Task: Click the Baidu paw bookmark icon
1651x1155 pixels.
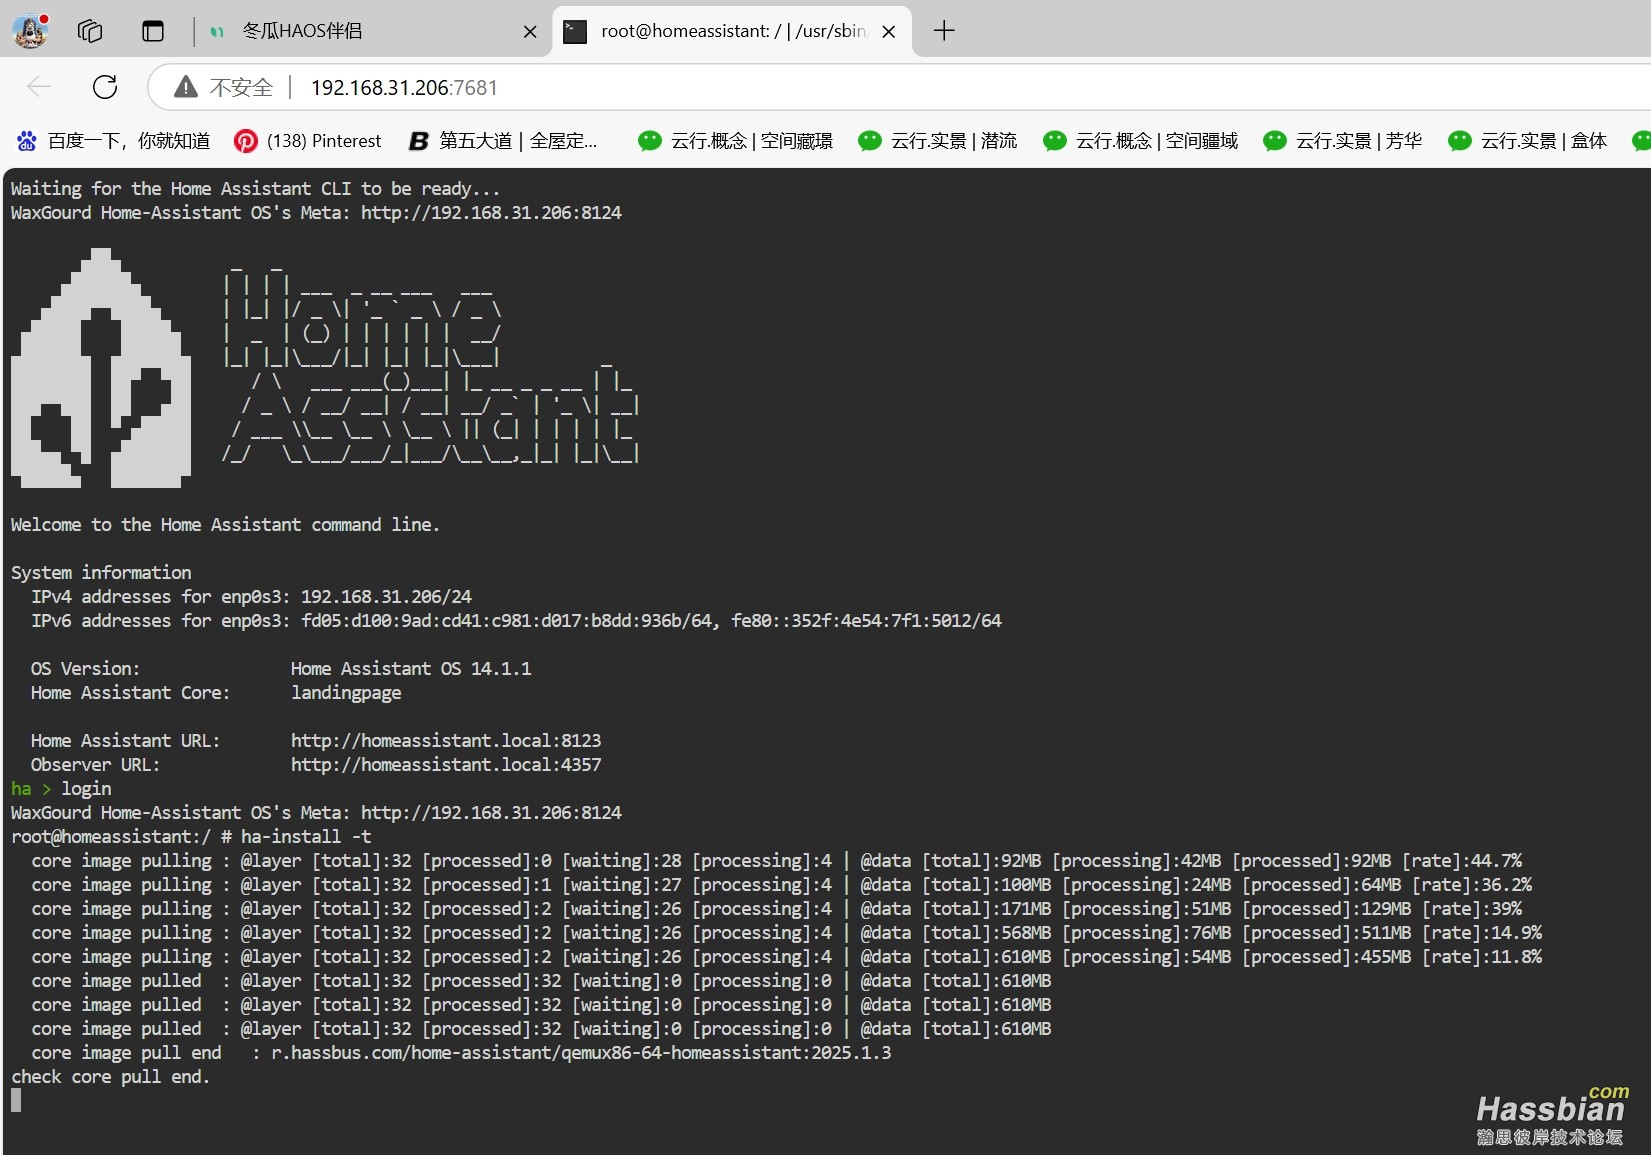Action: (x=27, y=141)
